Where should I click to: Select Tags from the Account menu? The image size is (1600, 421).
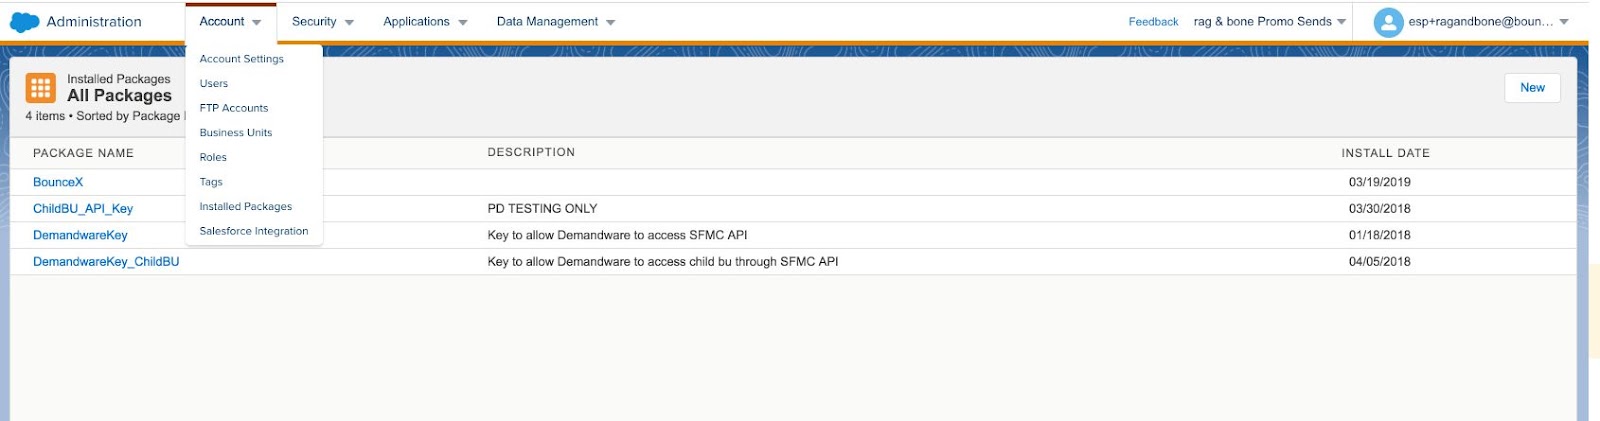[x=211, y=182]
